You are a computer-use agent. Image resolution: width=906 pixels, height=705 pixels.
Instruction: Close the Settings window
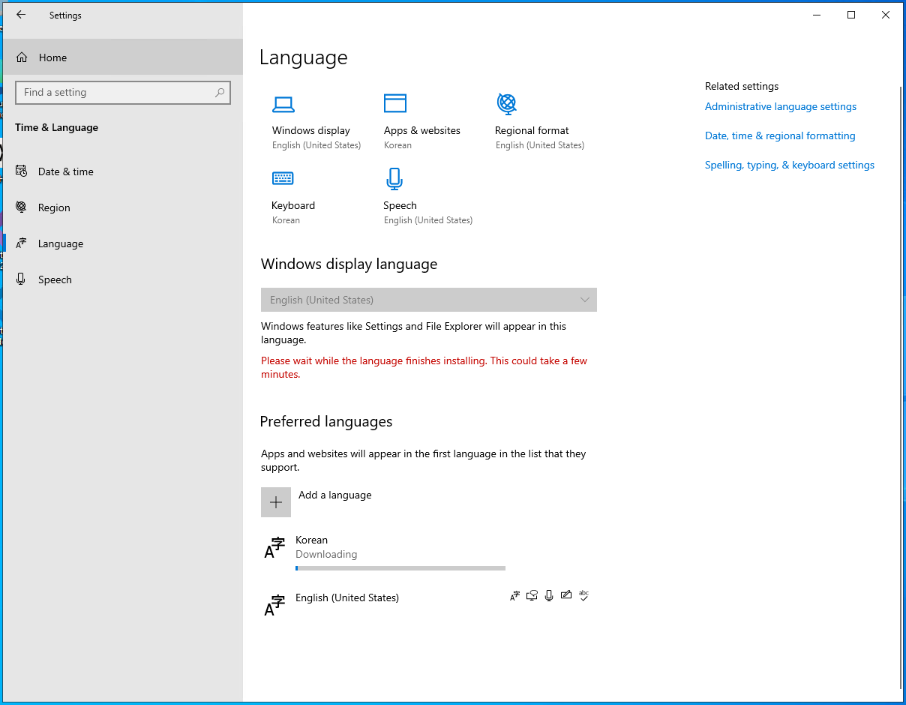point(886,15)
